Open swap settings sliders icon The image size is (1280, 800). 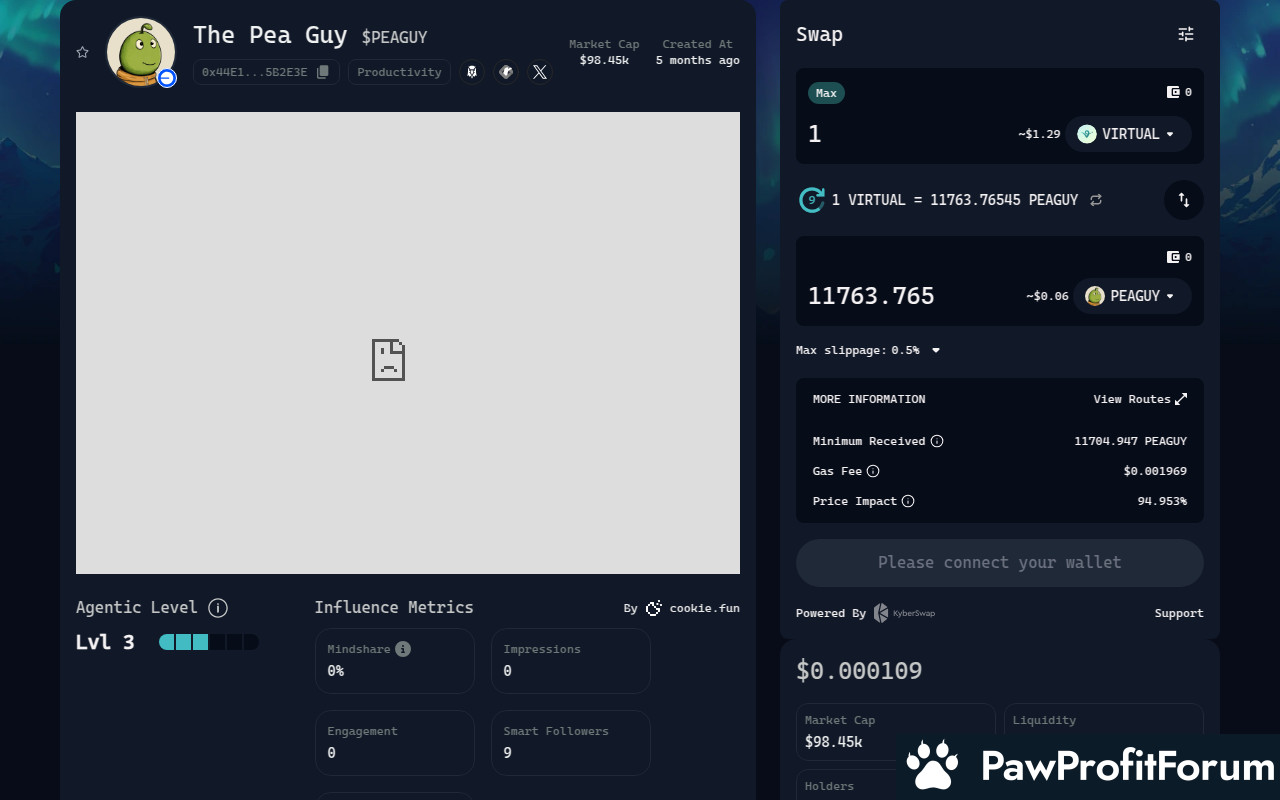click(x=1186, y=34)
